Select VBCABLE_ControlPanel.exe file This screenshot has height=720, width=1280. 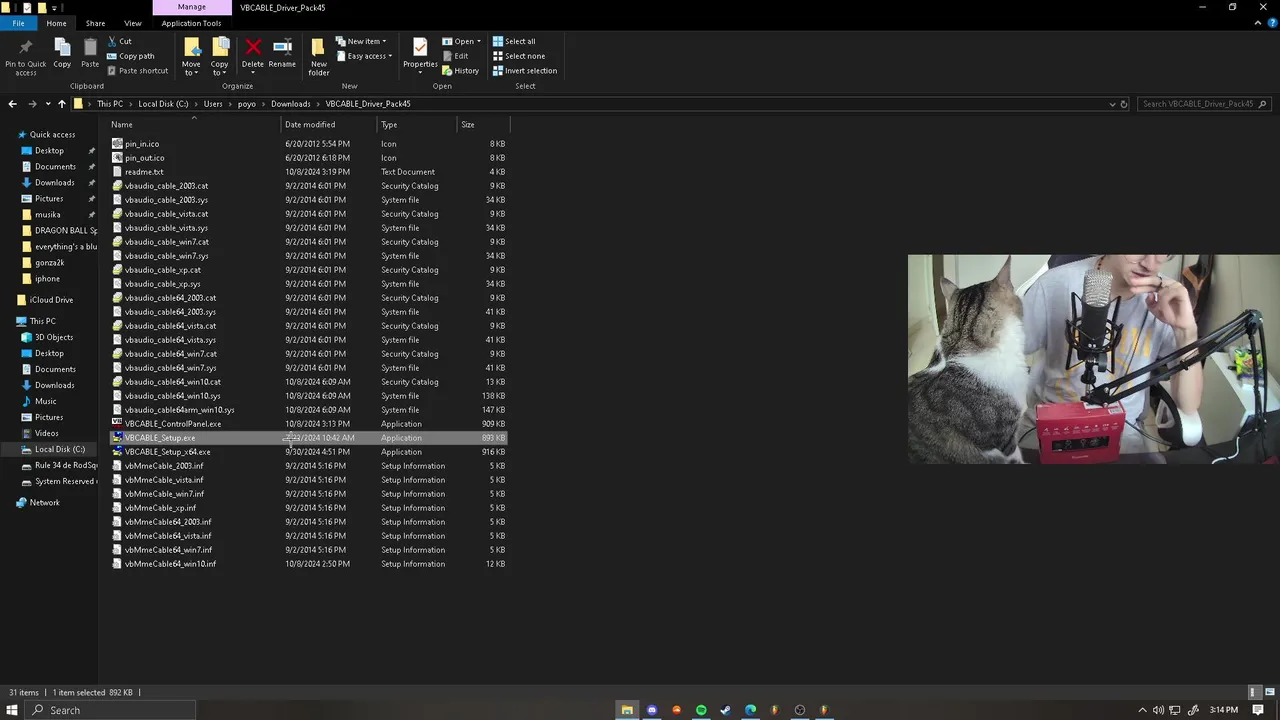click(x=173, y=424)
